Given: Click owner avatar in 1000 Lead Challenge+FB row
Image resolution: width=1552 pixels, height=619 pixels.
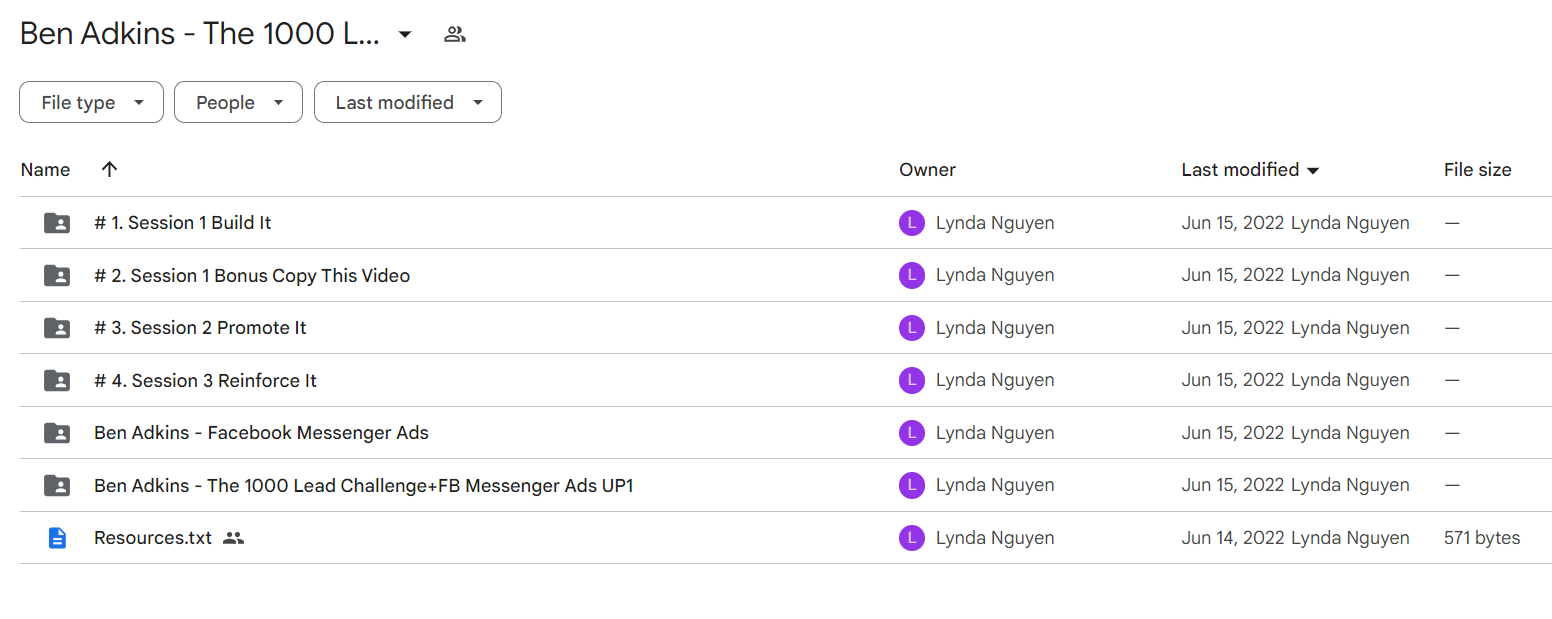Looking at the screenshot, I should click(912, 485).
